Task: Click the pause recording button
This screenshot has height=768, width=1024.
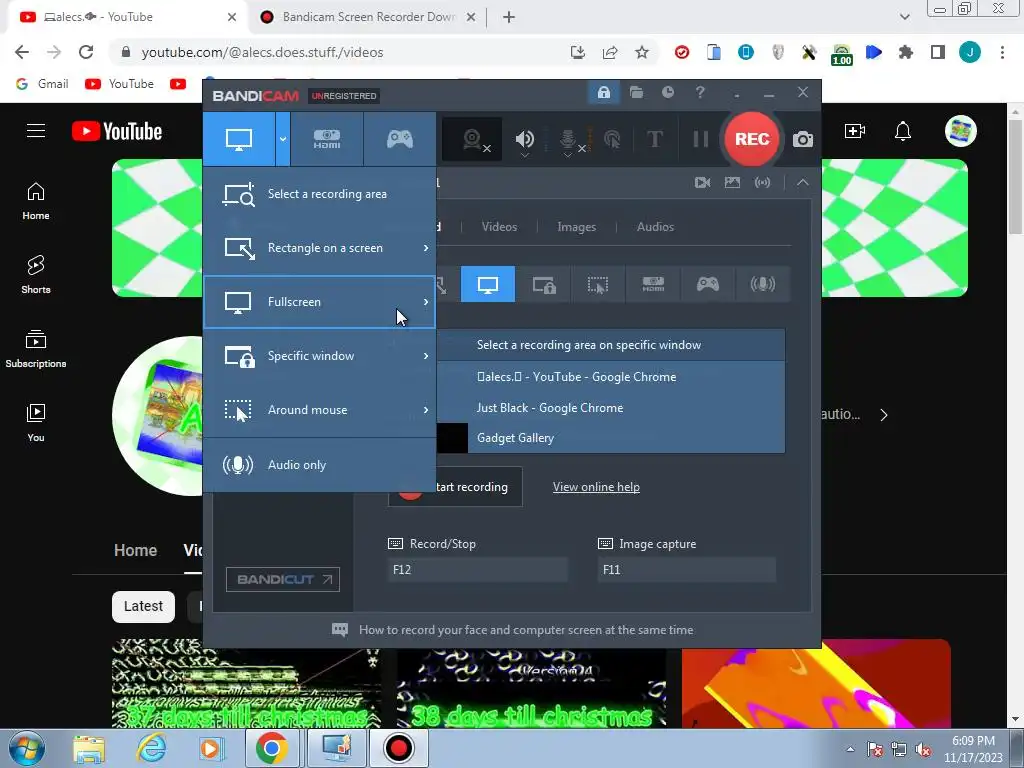Action: 700,139
